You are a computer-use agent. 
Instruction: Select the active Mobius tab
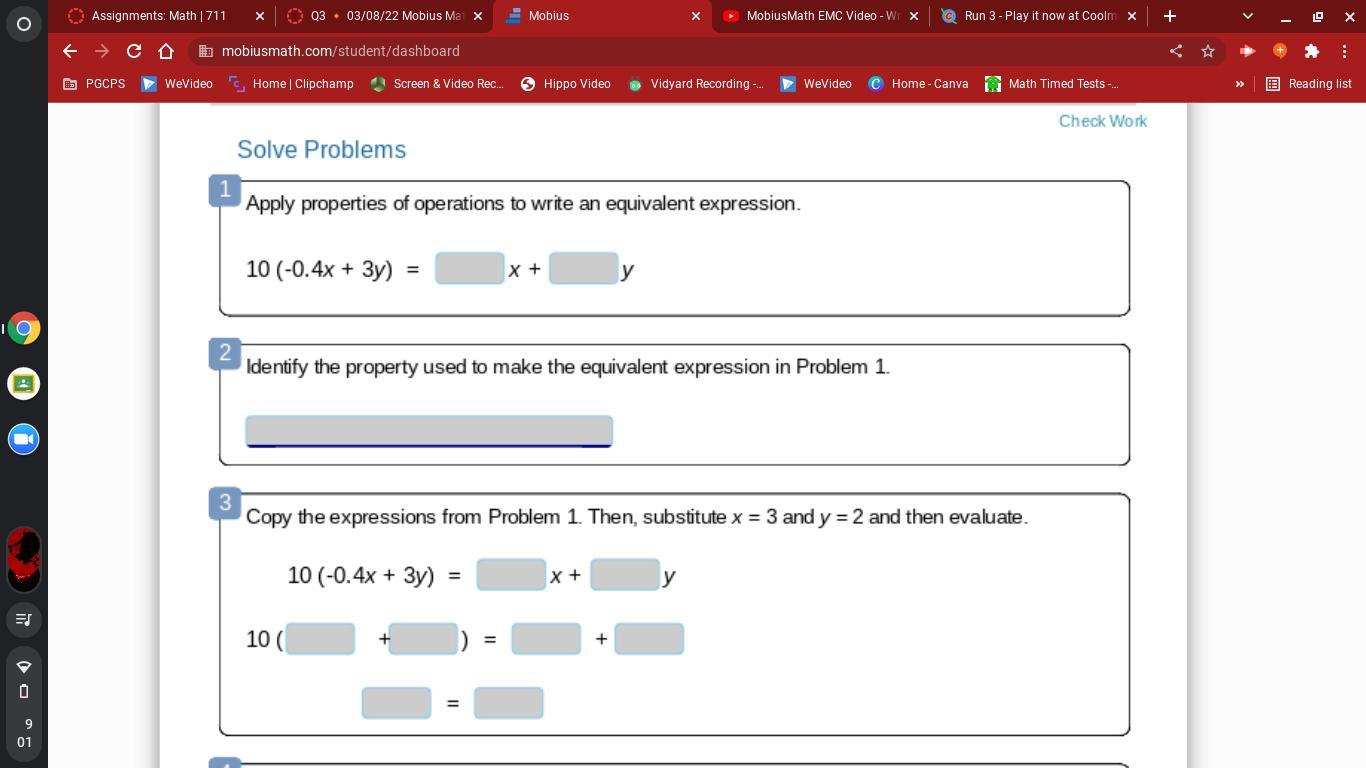pos(603,16)
